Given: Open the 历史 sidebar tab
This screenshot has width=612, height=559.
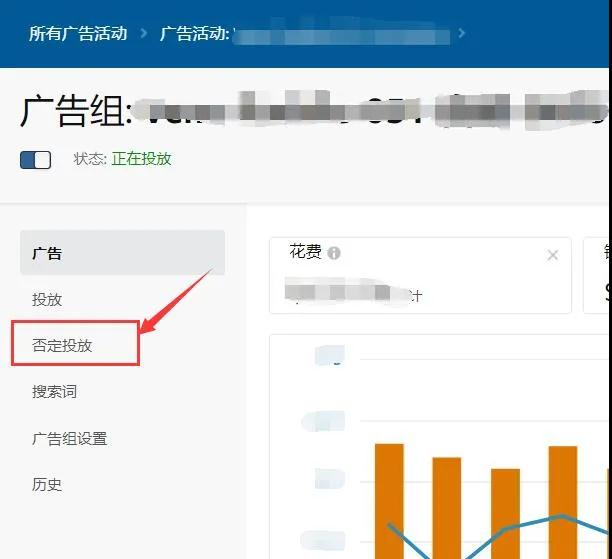Looking at the screenshot, I should coord(47,484).
